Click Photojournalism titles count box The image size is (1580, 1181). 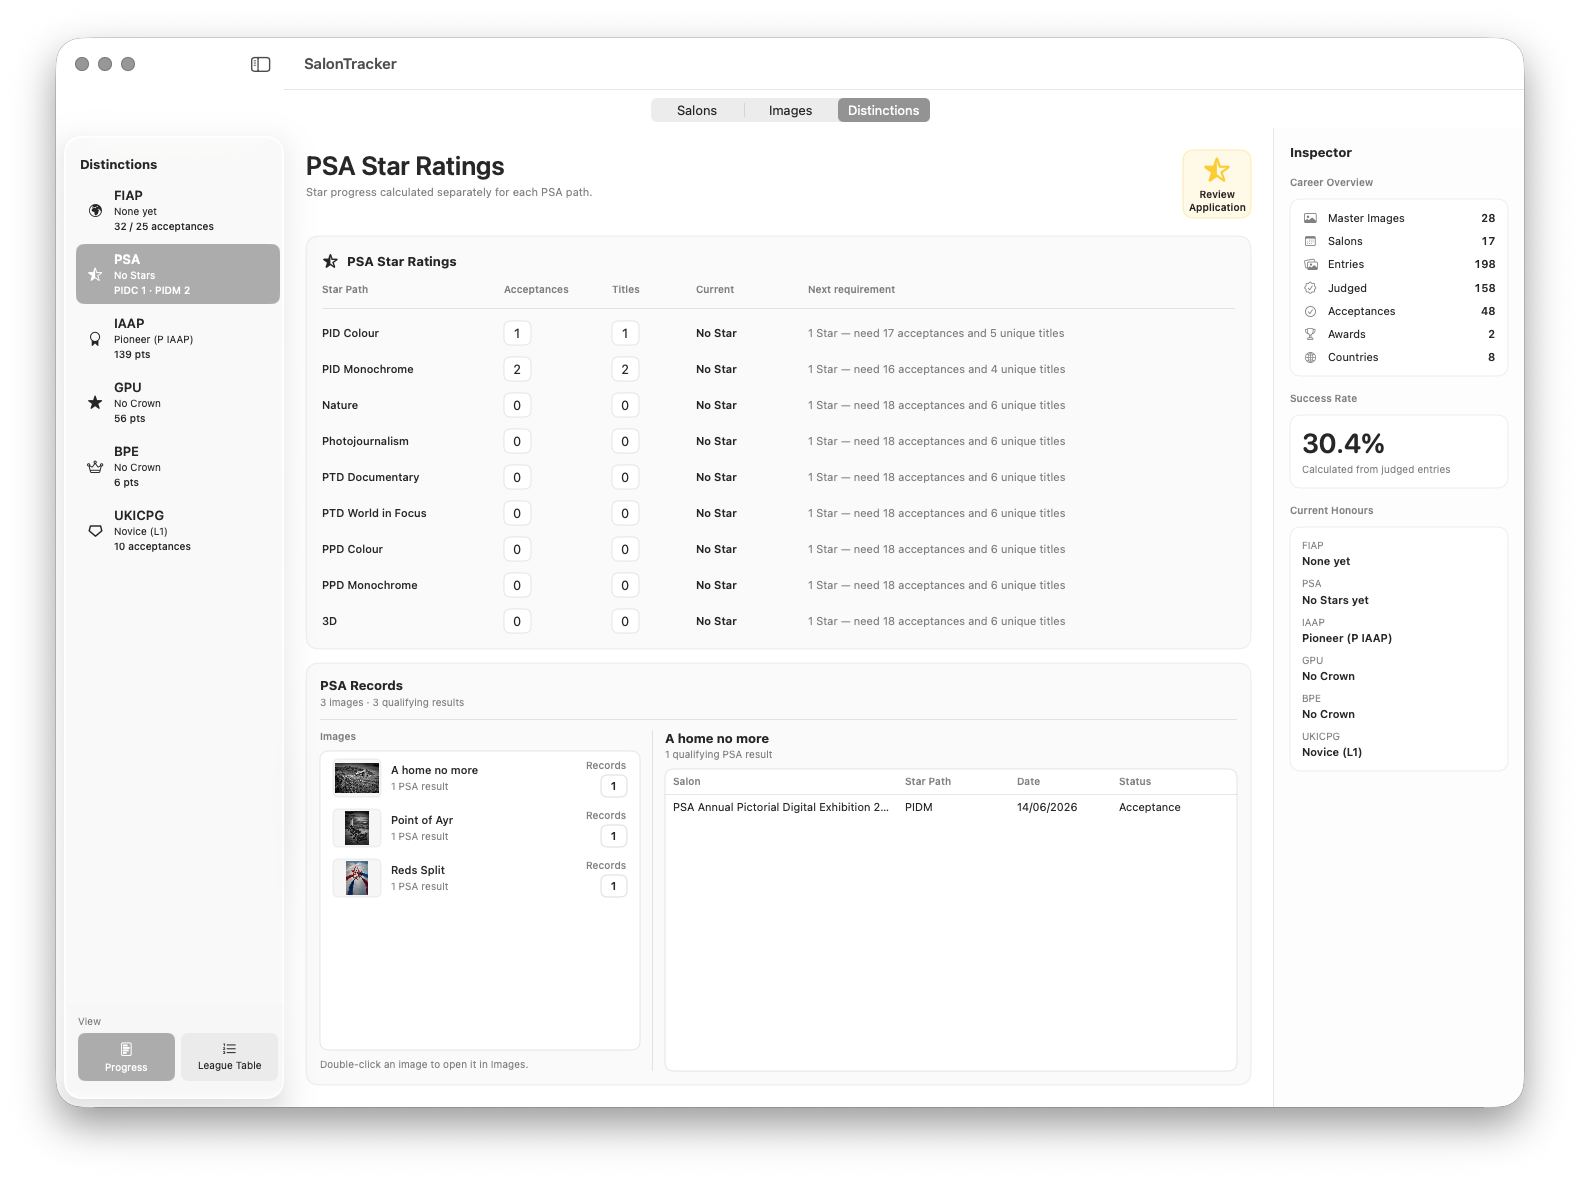(x=625, y=441)
